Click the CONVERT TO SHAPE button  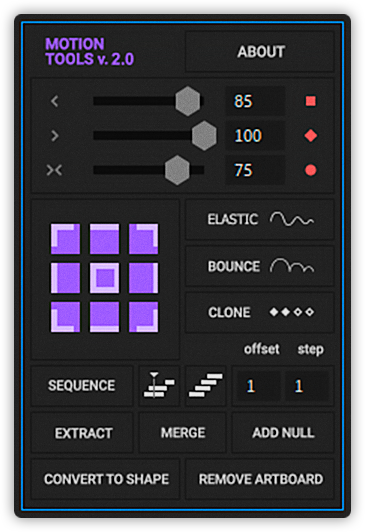[x=105, y=479]
